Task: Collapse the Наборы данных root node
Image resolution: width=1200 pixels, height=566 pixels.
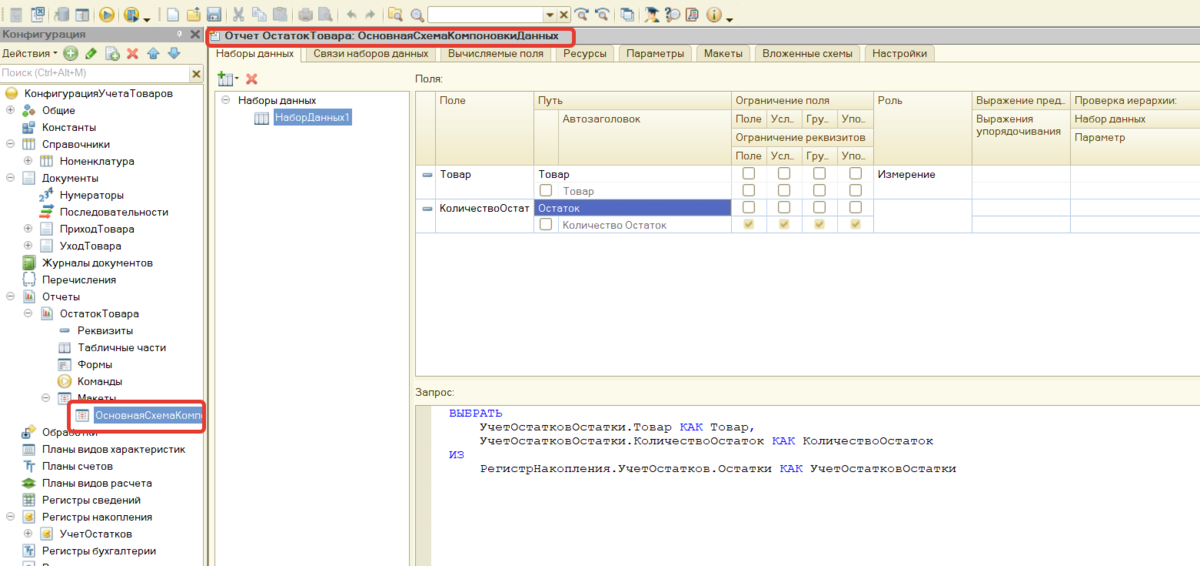Action: (x=227, y=100)
